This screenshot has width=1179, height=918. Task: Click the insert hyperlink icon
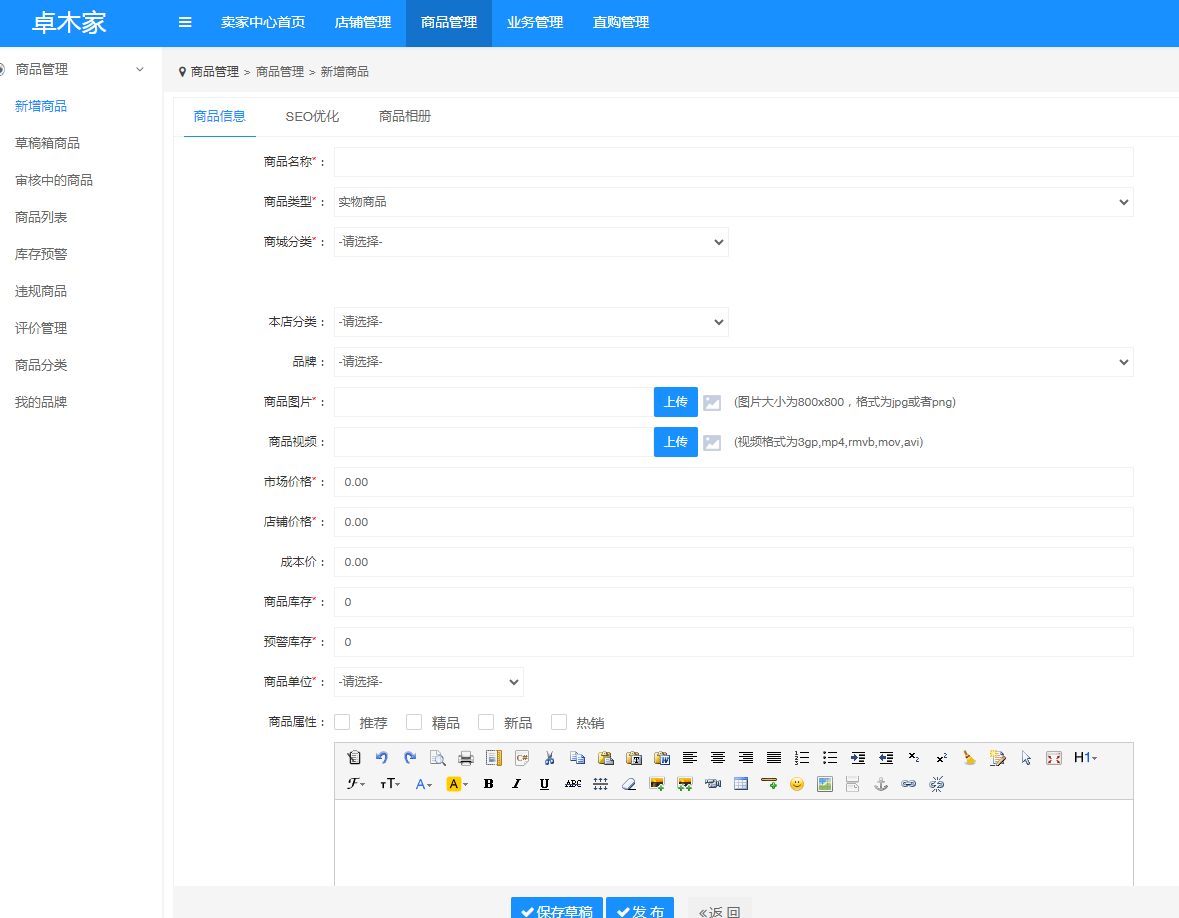click(x=908, y=784)
